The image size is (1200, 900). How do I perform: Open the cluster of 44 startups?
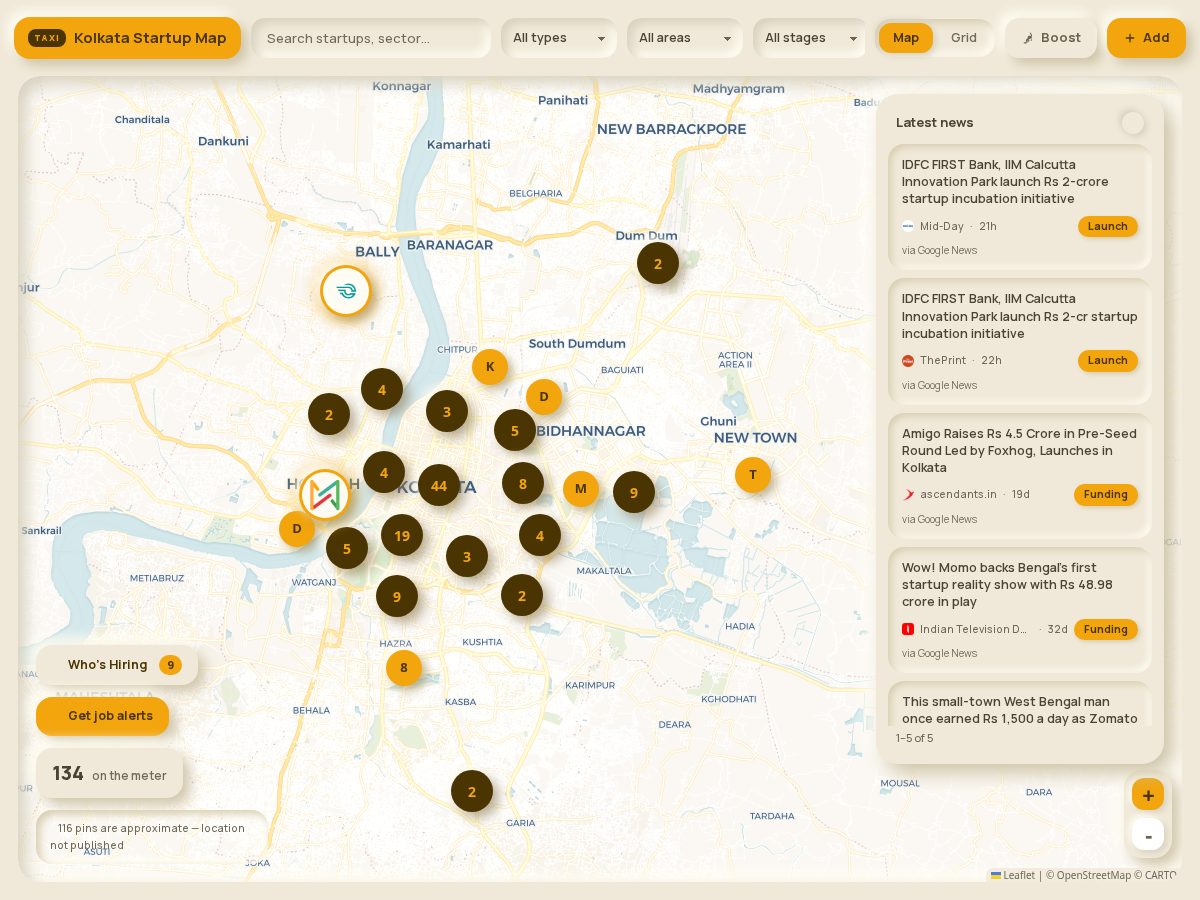coord(439,486)
